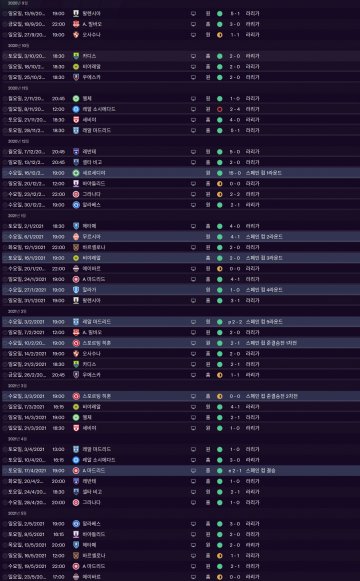This screenshot has height=581, width=360.
Task: Click A. Madrid badge in Spanish Cup final row
Action: tap(76, 471)
